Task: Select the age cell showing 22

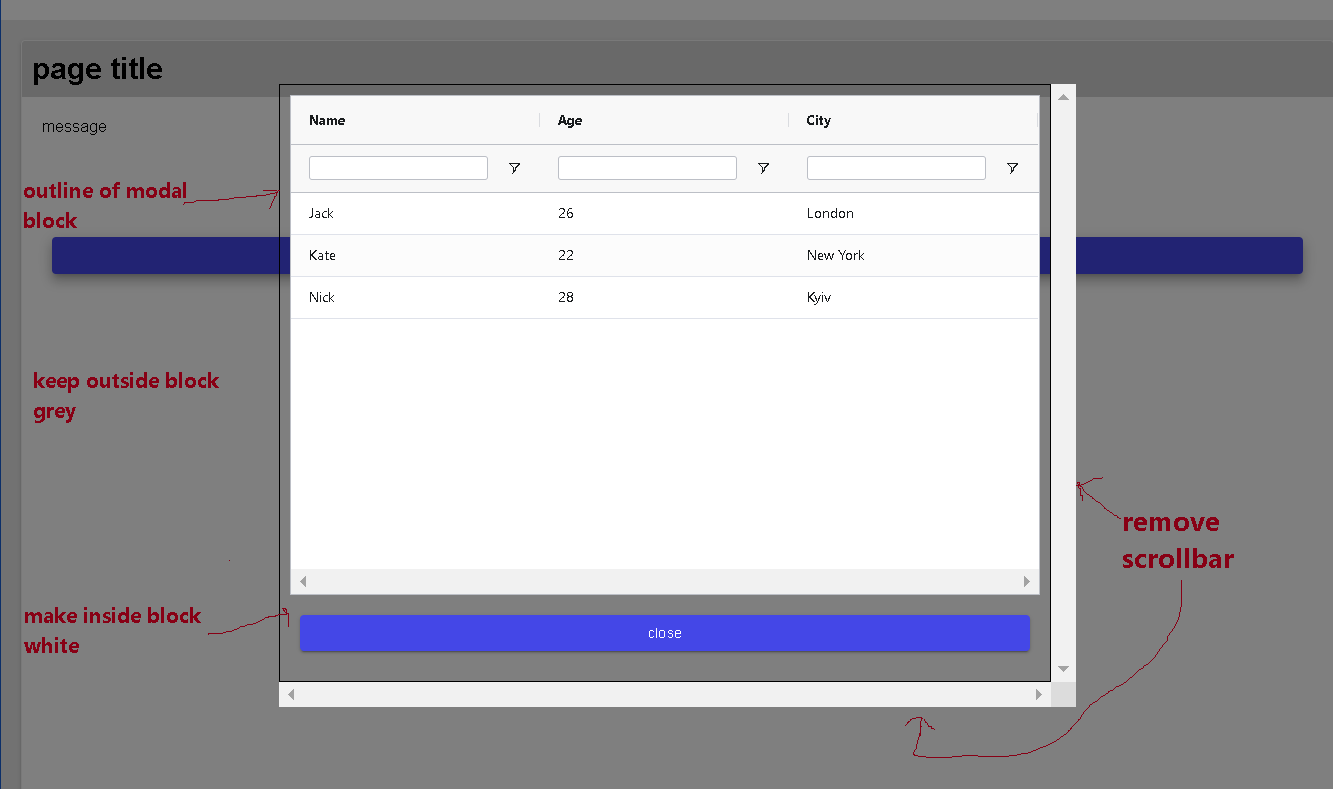Action: point(664,255)
